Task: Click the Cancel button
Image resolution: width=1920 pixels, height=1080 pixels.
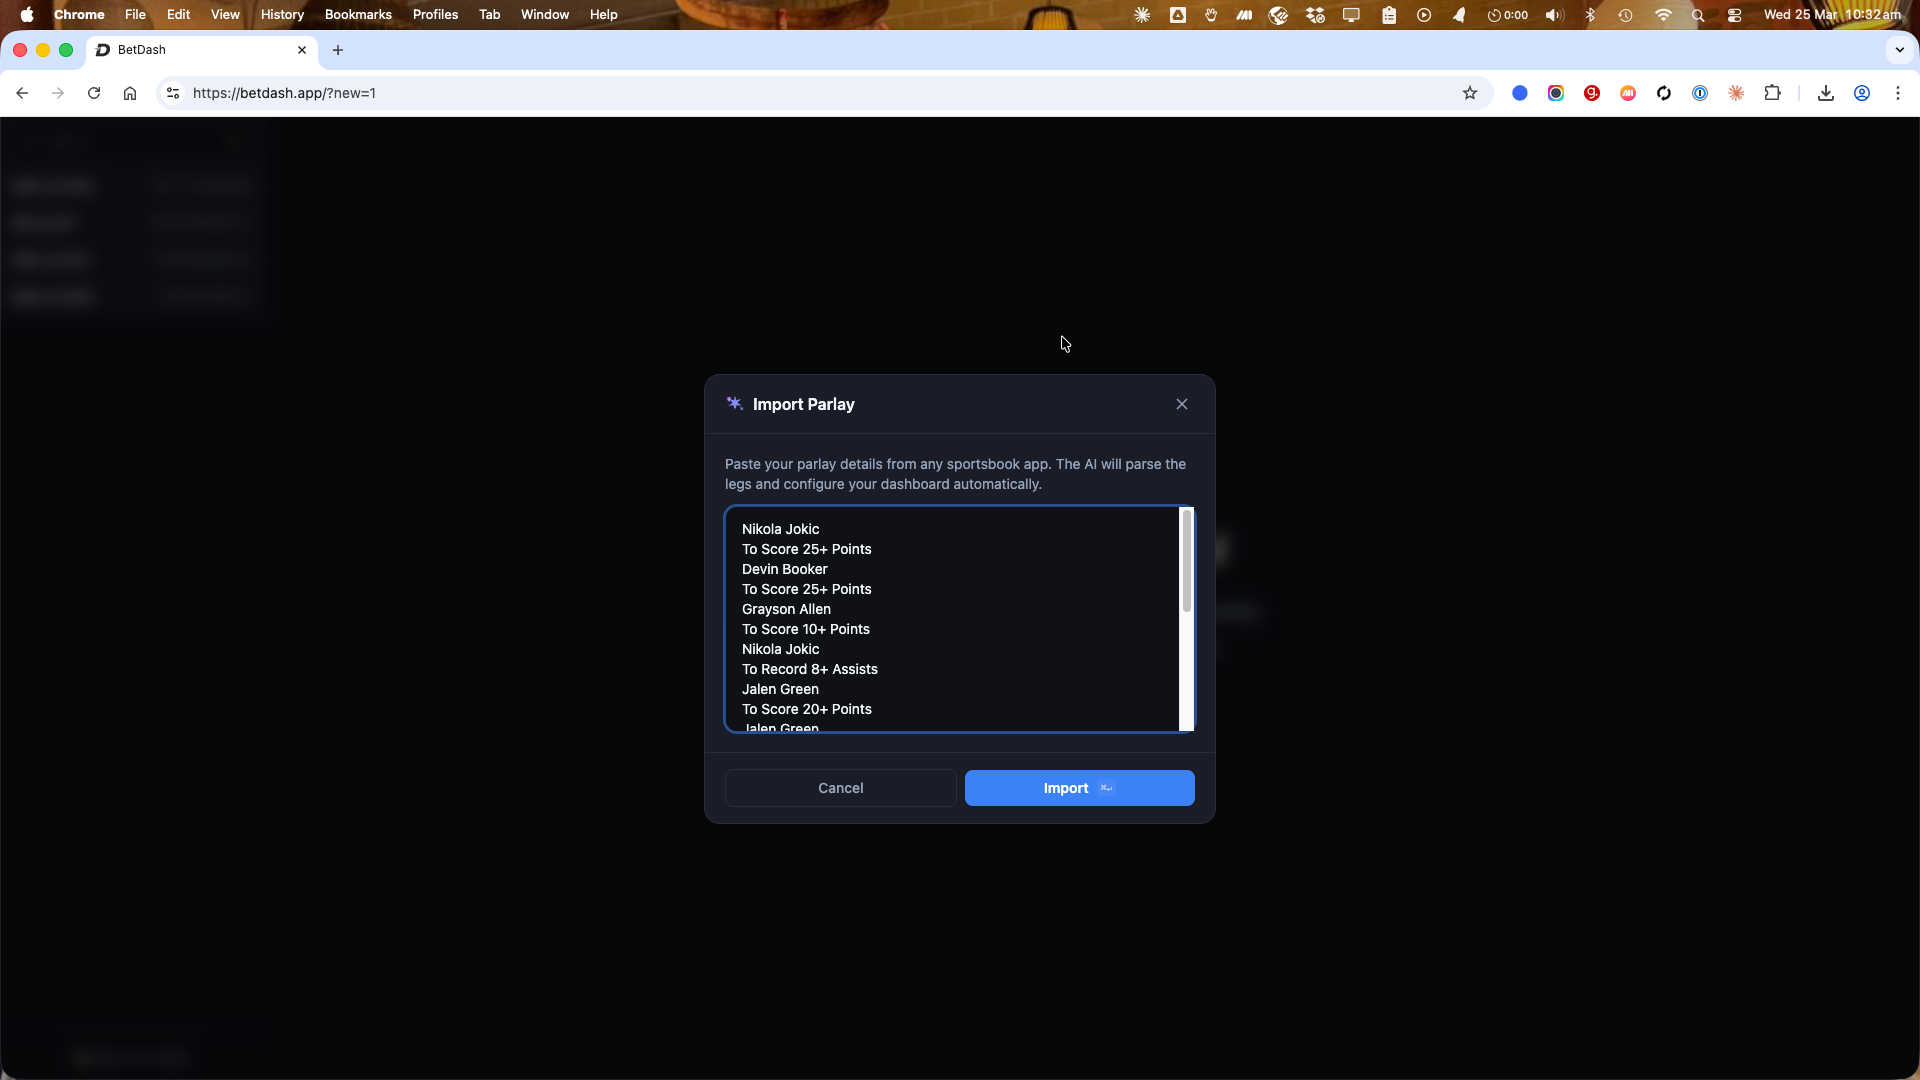Action: 840,788
